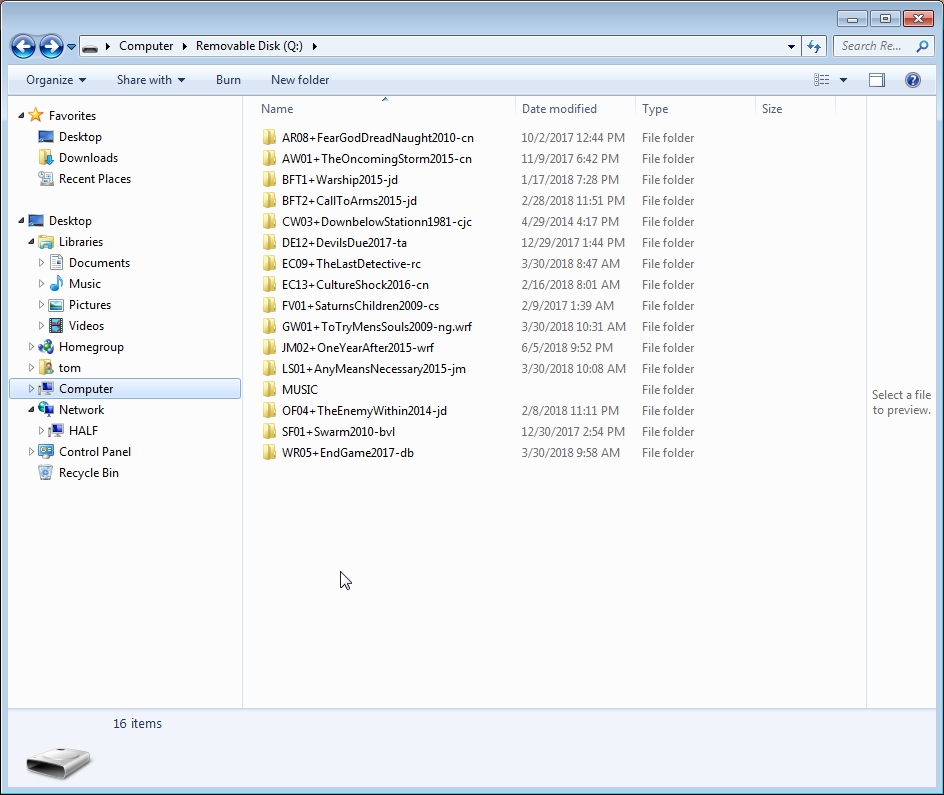The height and width of the screenshot is (795, 944).
Task: Sort by the Name column header
Action: [277, 109]
